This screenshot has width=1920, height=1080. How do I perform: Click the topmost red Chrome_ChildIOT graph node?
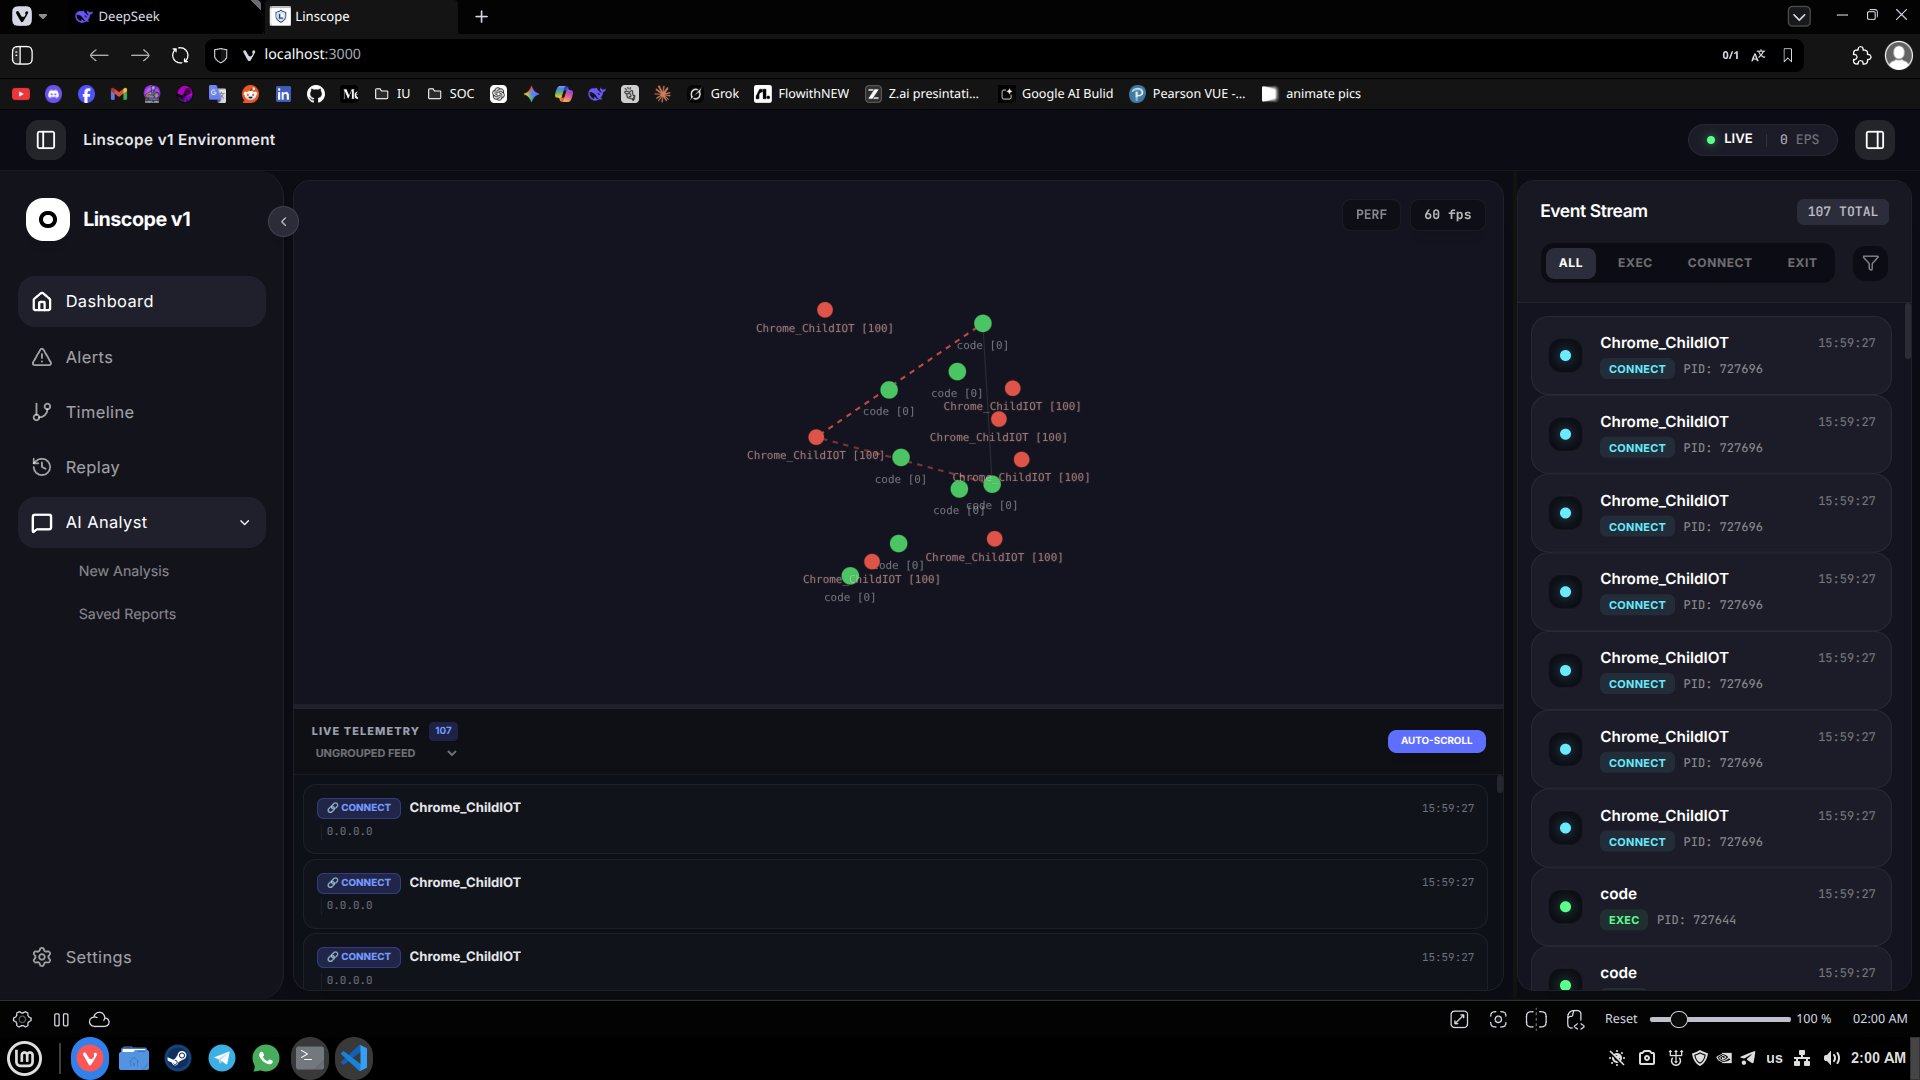pyautogui.click(x=825, y=310)
